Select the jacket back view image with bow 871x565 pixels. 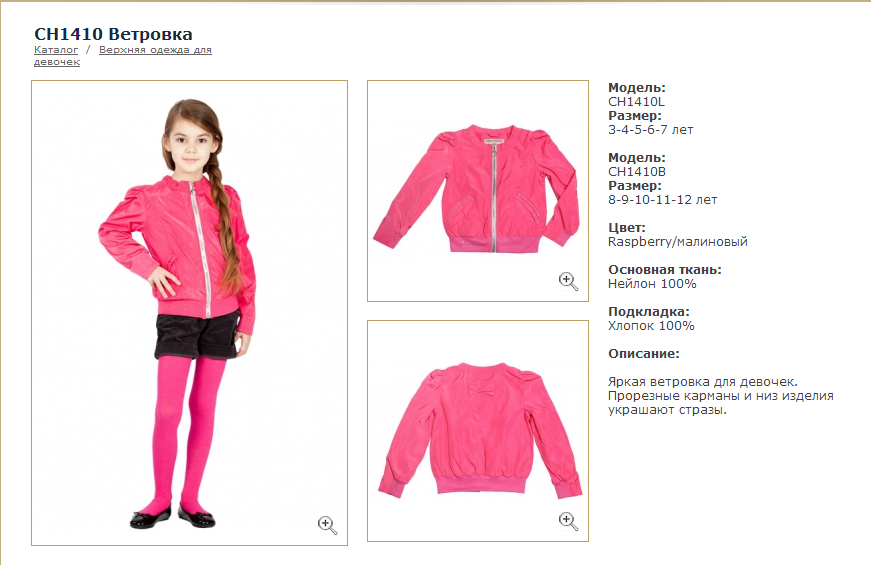(478, 431)
